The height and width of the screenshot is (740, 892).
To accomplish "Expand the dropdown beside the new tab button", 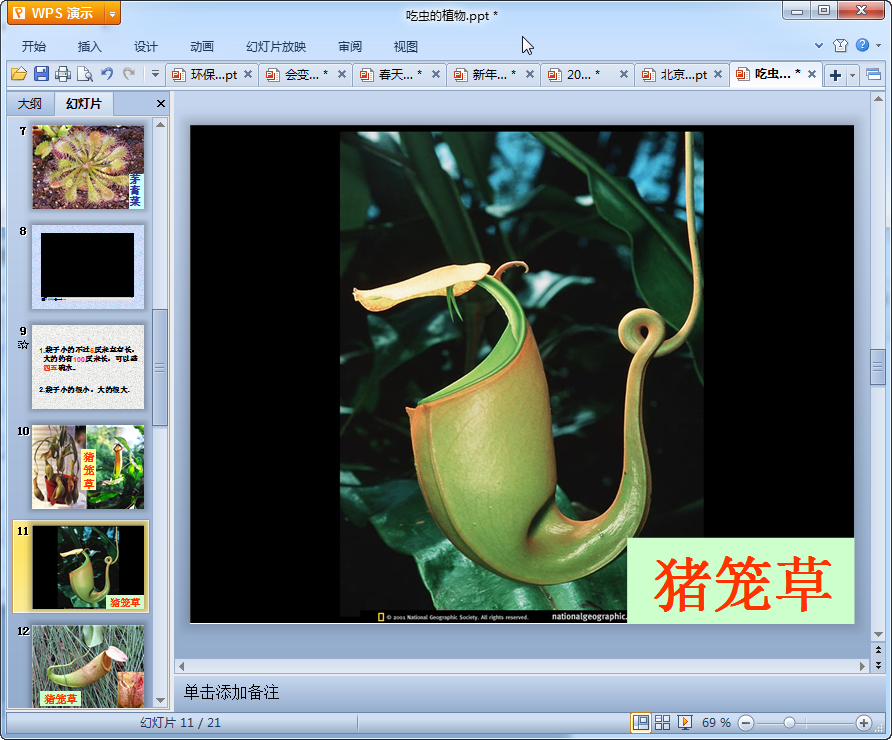I will coord(853,75).
